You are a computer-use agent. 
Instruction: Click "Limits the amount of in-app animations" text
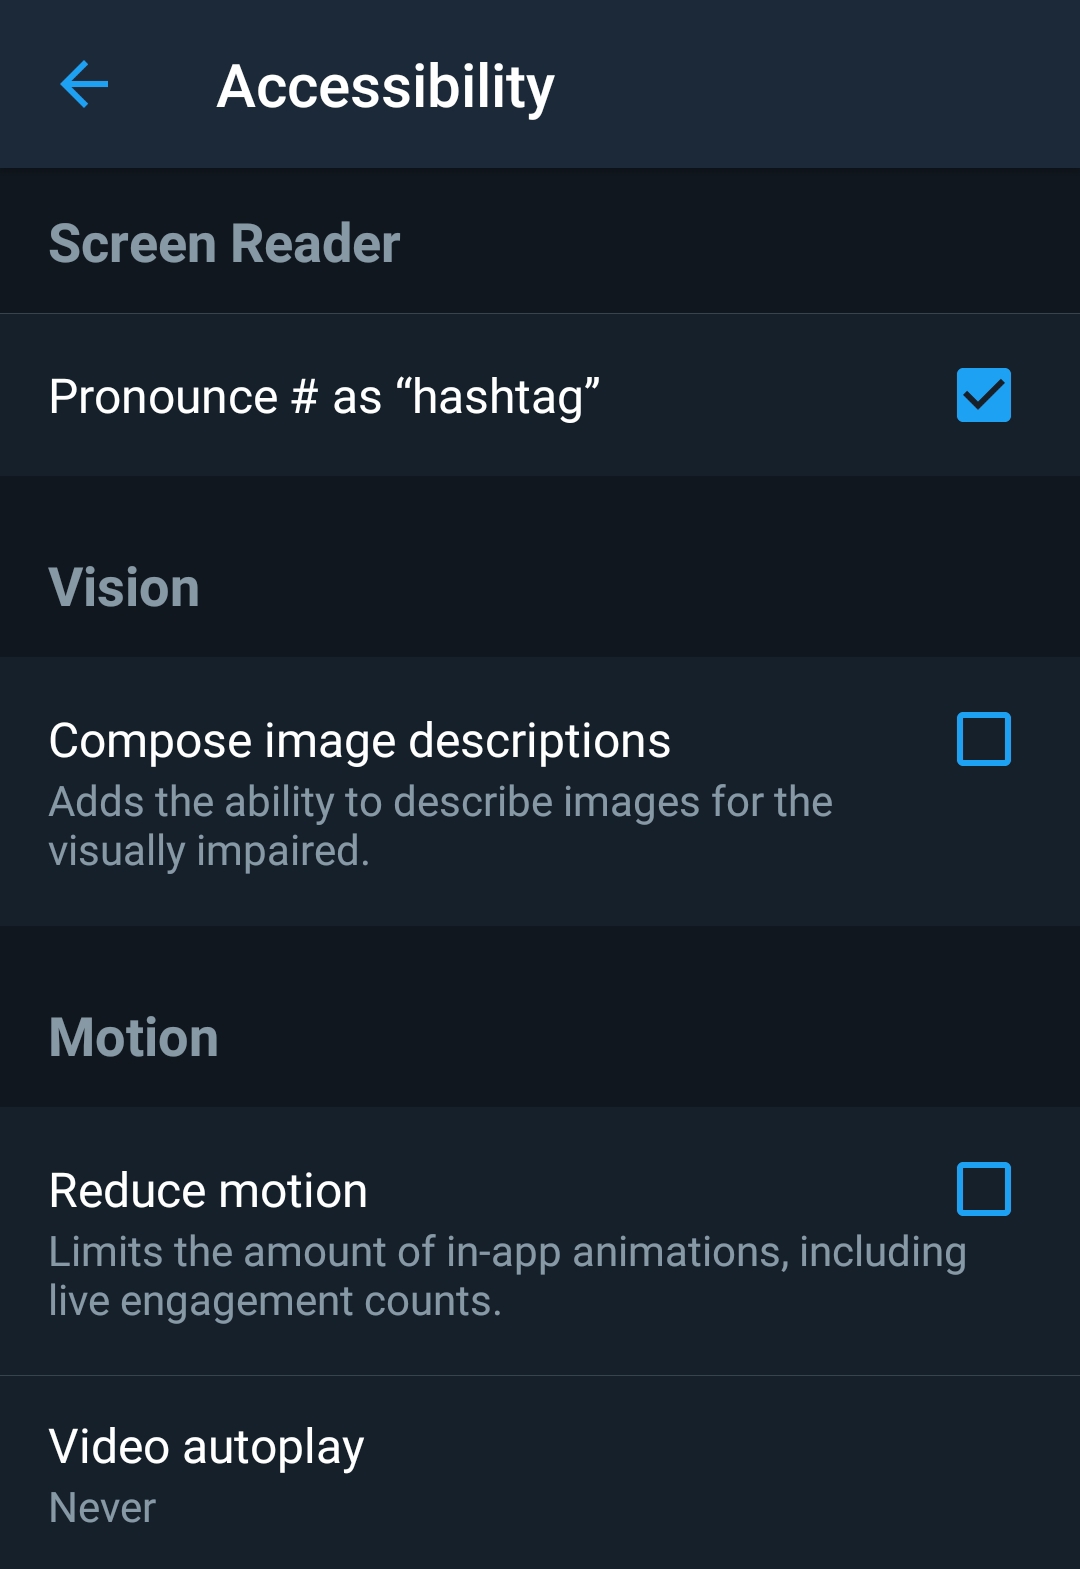coord(507,1252)
